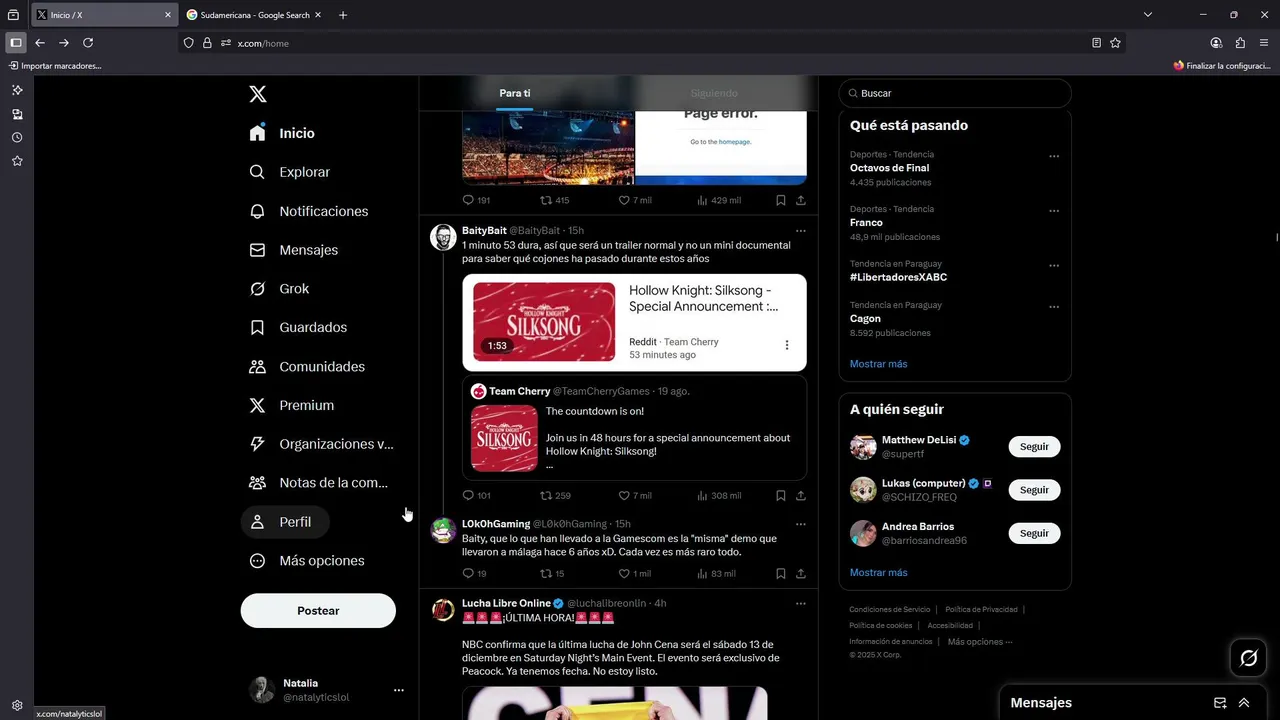
Task: Play the Silksong Special Announcement video thumbnail
Action: (544, 321)
